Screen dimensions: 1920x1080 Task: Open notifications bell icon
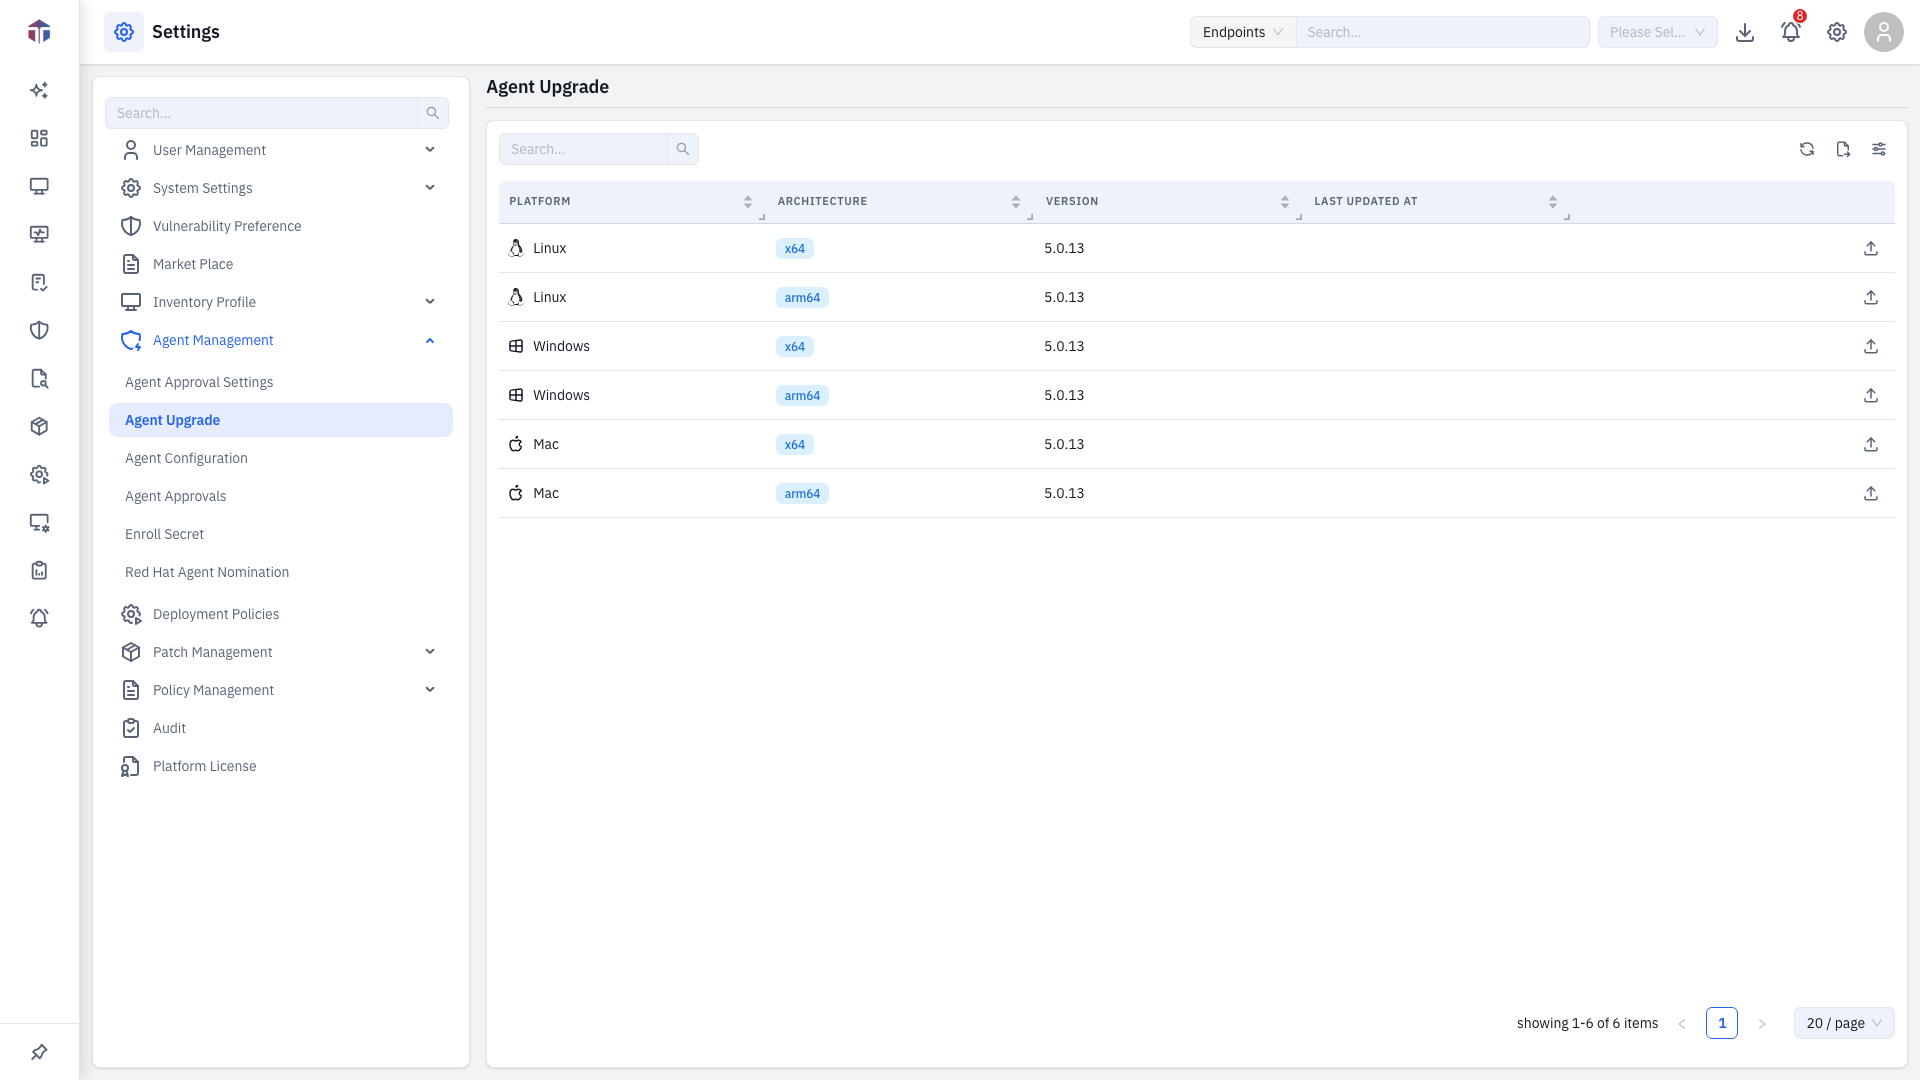pyautogui.click(x=1791, y=32)
